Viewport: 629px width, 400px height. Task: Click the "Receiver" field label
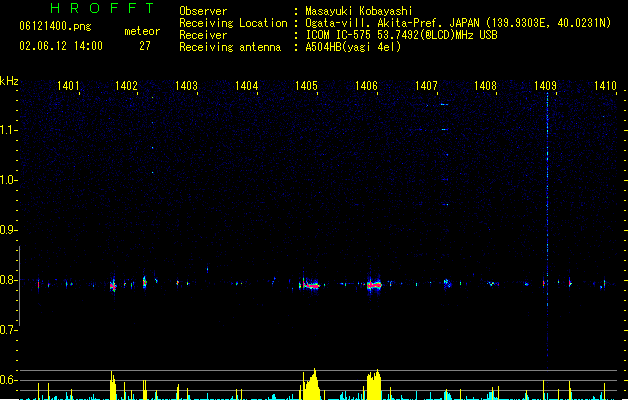tap(203, 35)
